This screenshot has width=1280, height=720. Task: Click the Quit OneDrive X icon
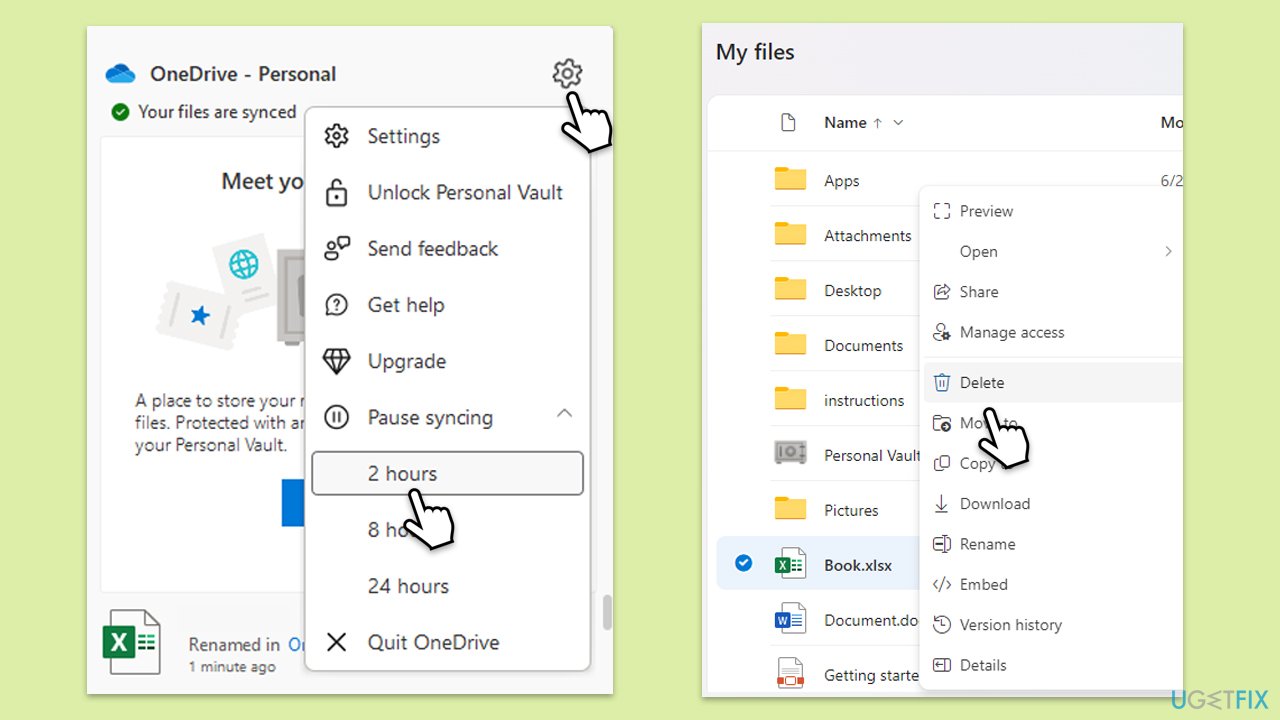(337, 642)
